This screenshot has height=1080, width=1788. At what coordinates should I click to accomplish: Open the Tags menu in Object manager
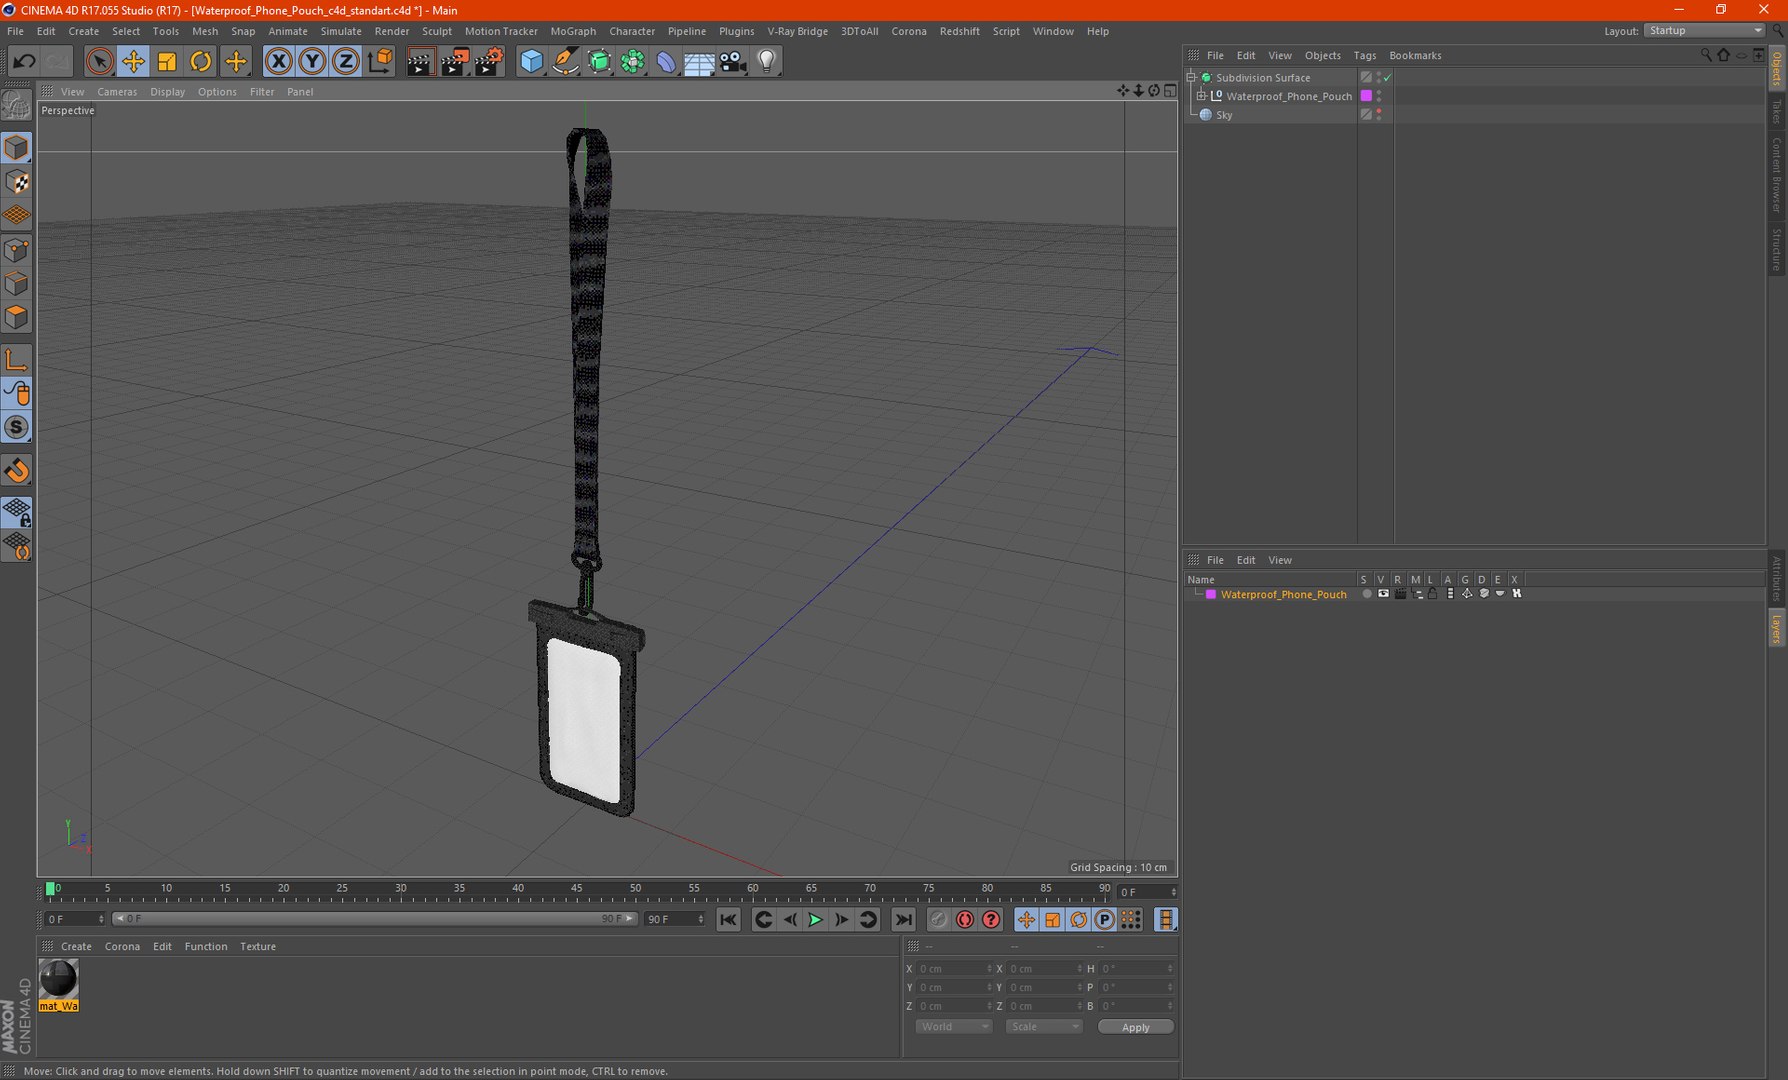coord(1364,55)
